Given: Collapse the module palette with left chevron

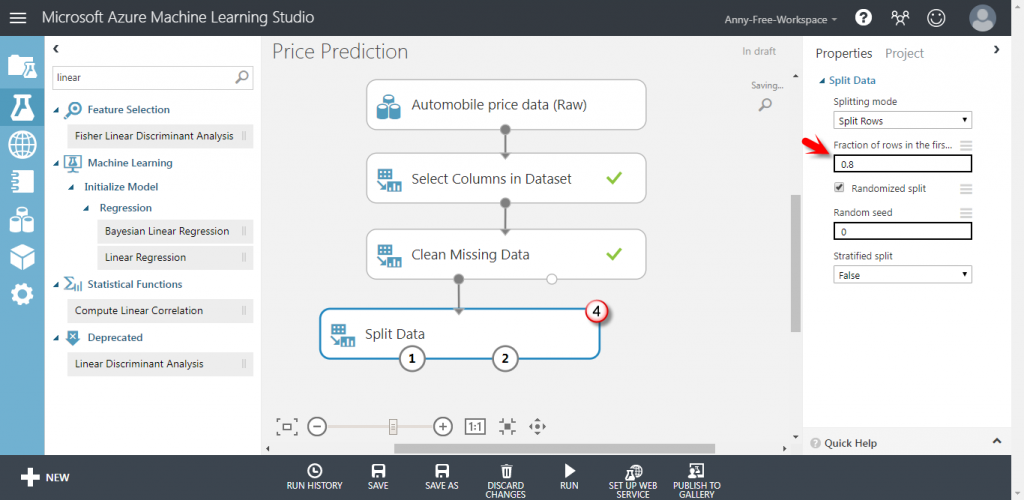Looking at the screenshot, I should coord(56,48).
